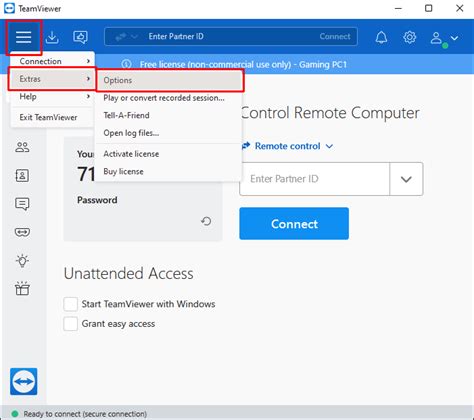Click the Remote control arrows icon

(x=246, y=146)
